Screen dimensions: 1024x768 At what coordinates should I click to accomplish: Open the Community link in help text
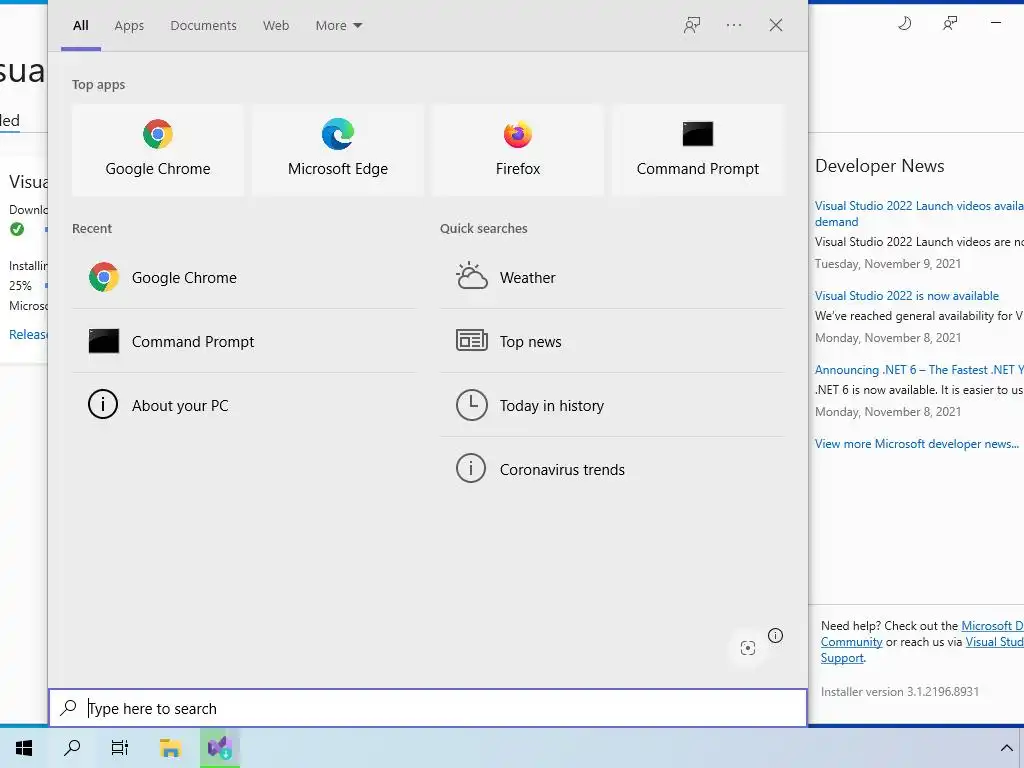pos(851,642)
